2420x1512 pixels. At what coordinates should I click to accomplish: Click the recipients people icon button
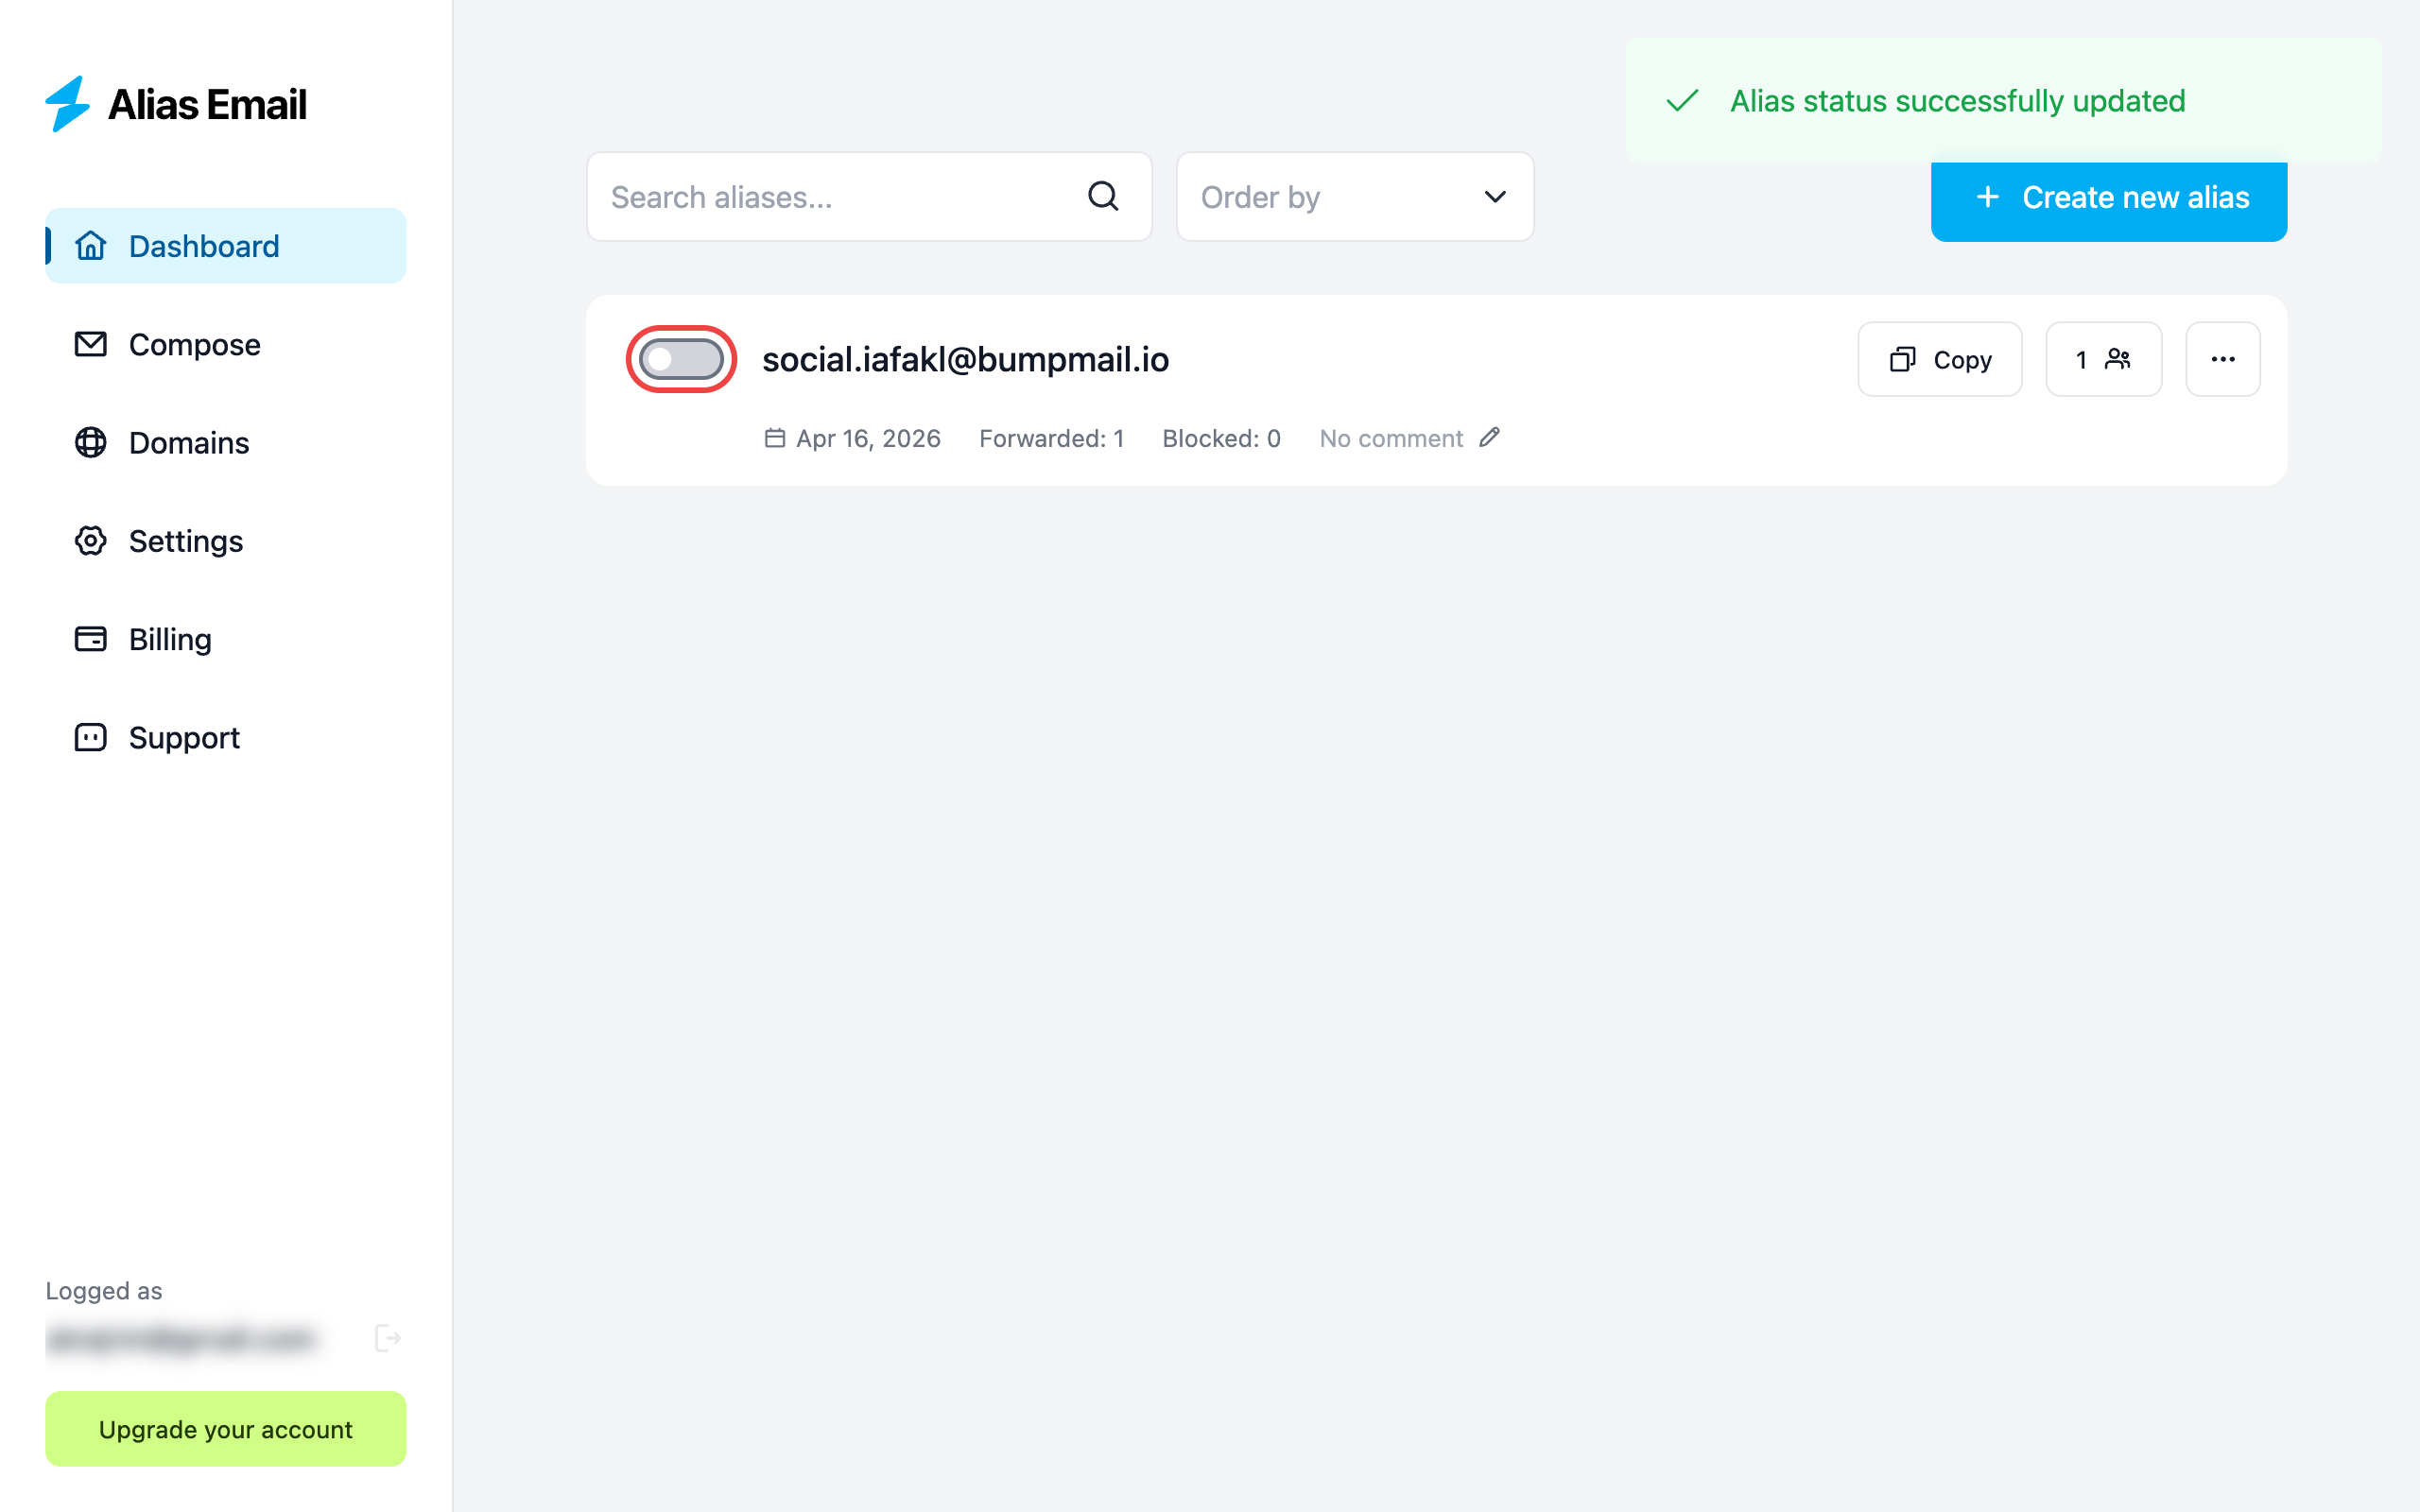(x=2103, y=359)
